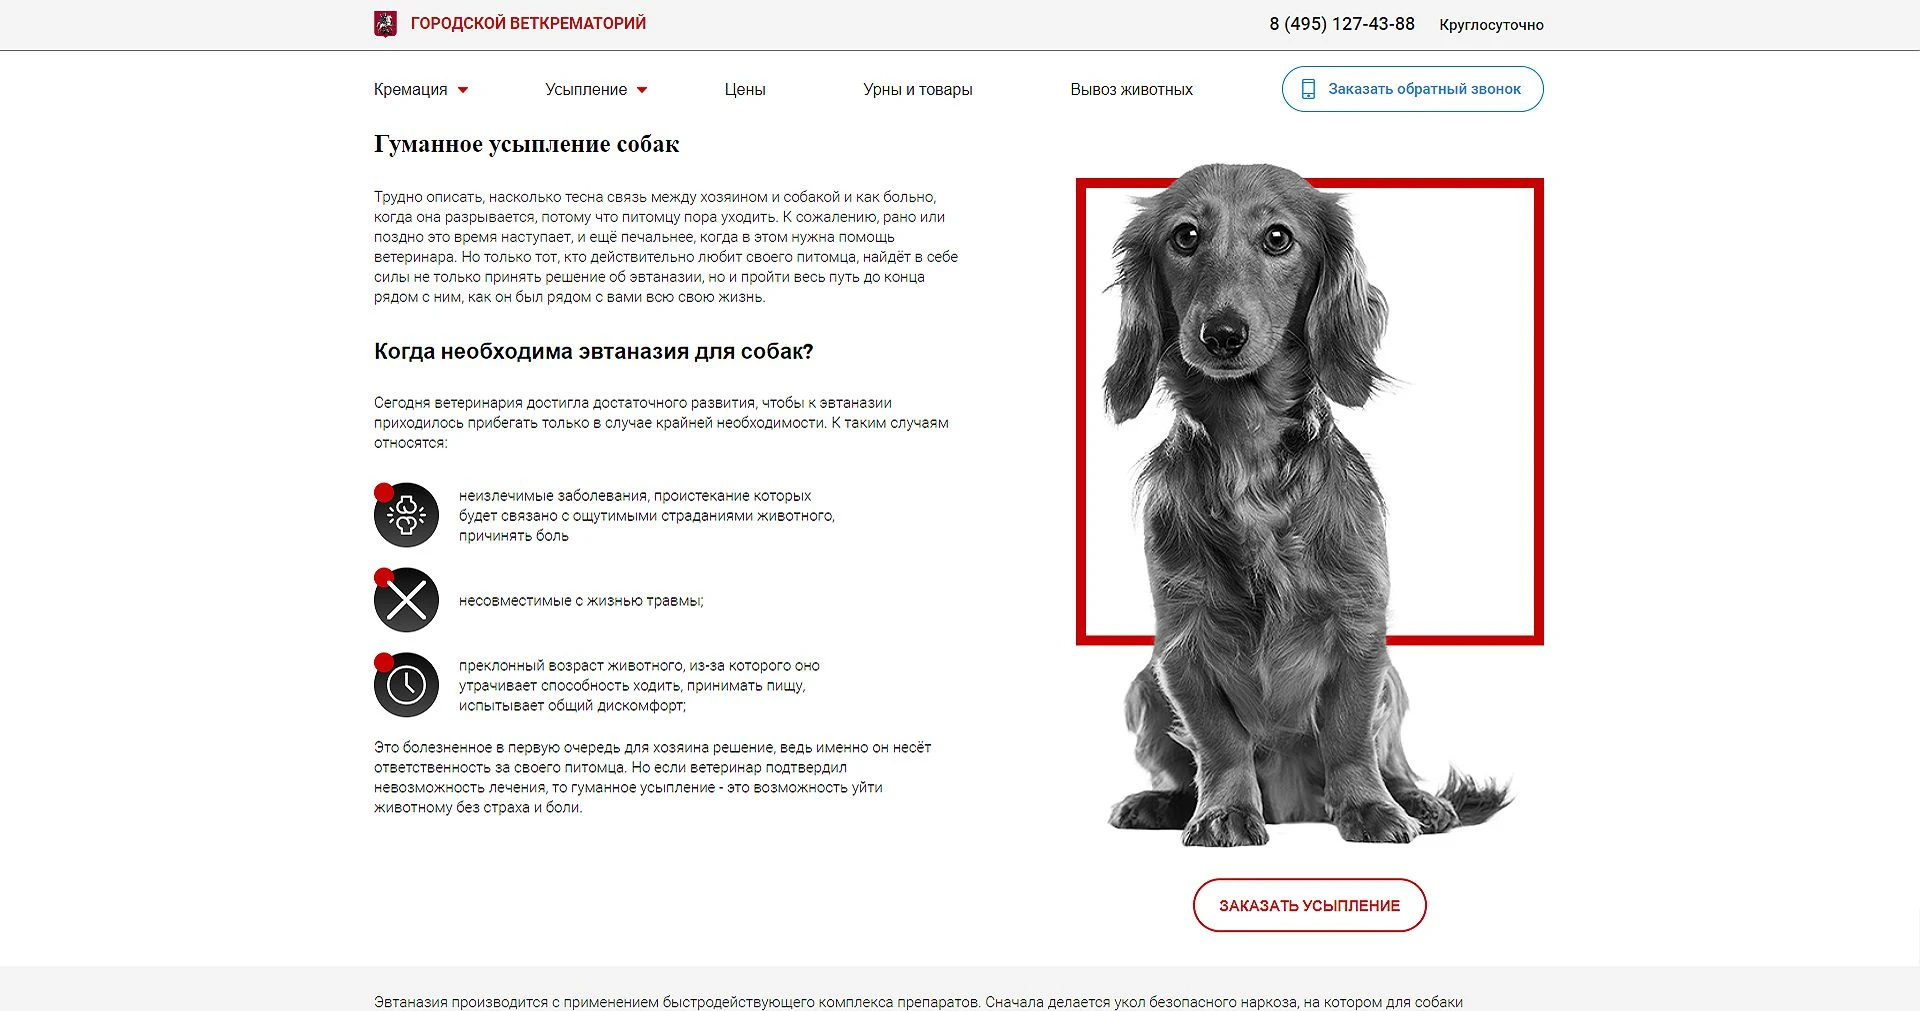Click the incurable diseases organ icon

[406, 515]
